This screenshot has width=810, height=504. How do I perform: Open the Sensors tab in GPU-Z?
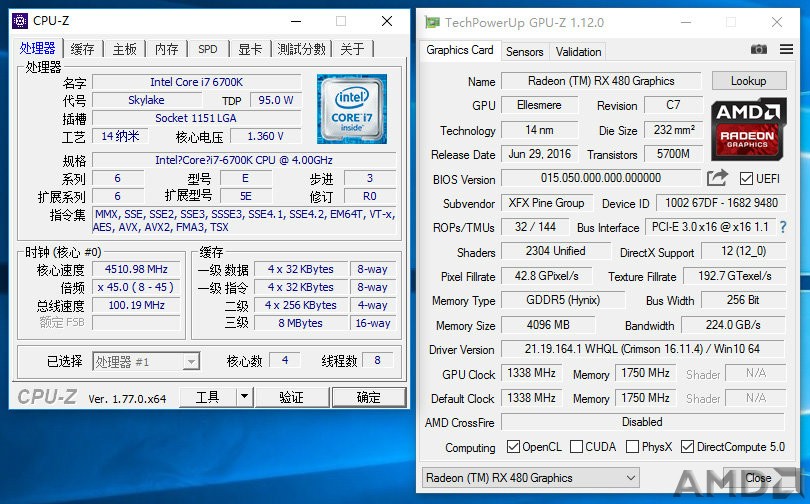tap(524, 52)
